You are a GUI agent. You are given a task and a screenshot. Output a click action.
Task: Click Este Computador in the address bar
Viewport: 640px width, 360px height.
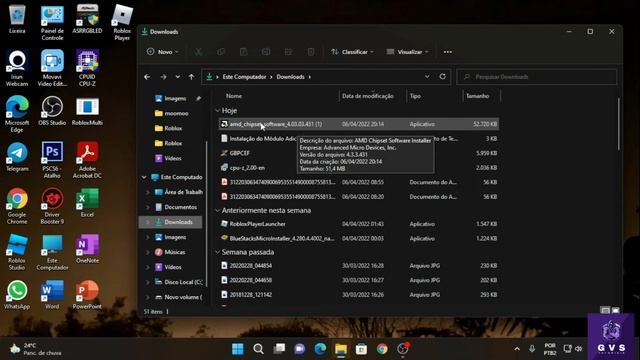[244, 77]
